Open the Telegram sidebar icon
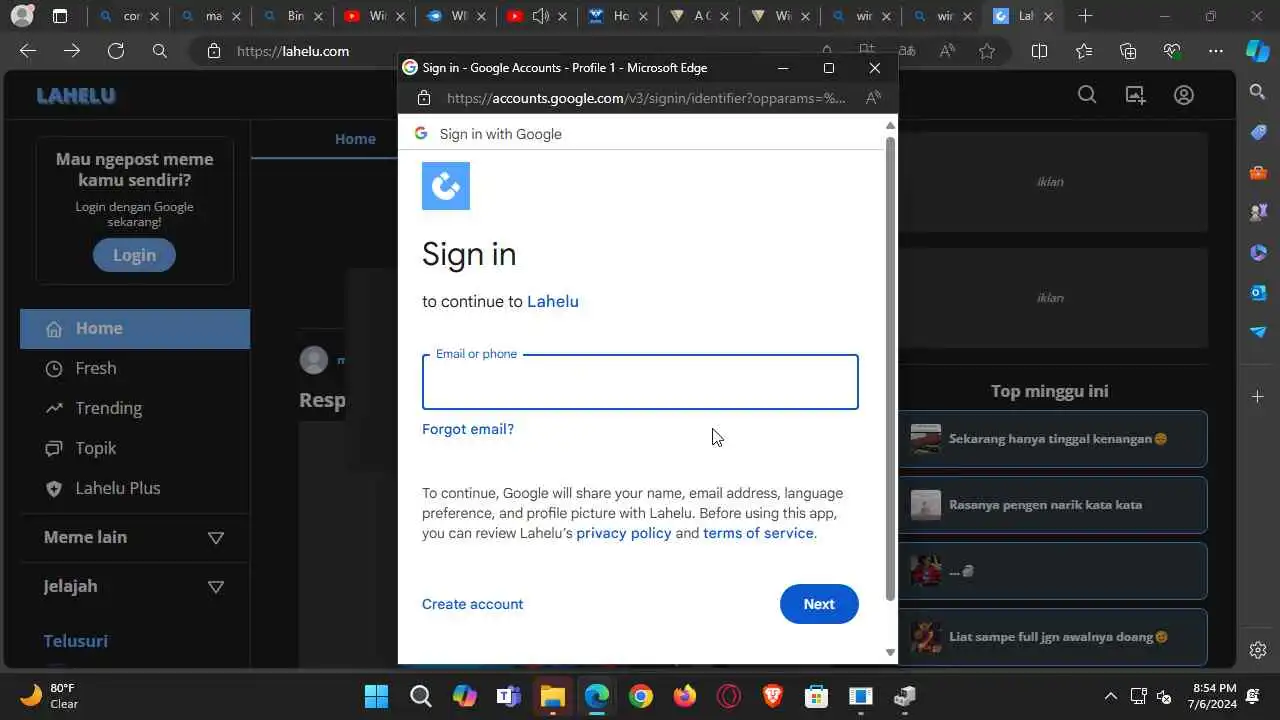Image resolution: width=1280 pixels, height=720 pixels. pyautogui.click(x=1258, y=332)
